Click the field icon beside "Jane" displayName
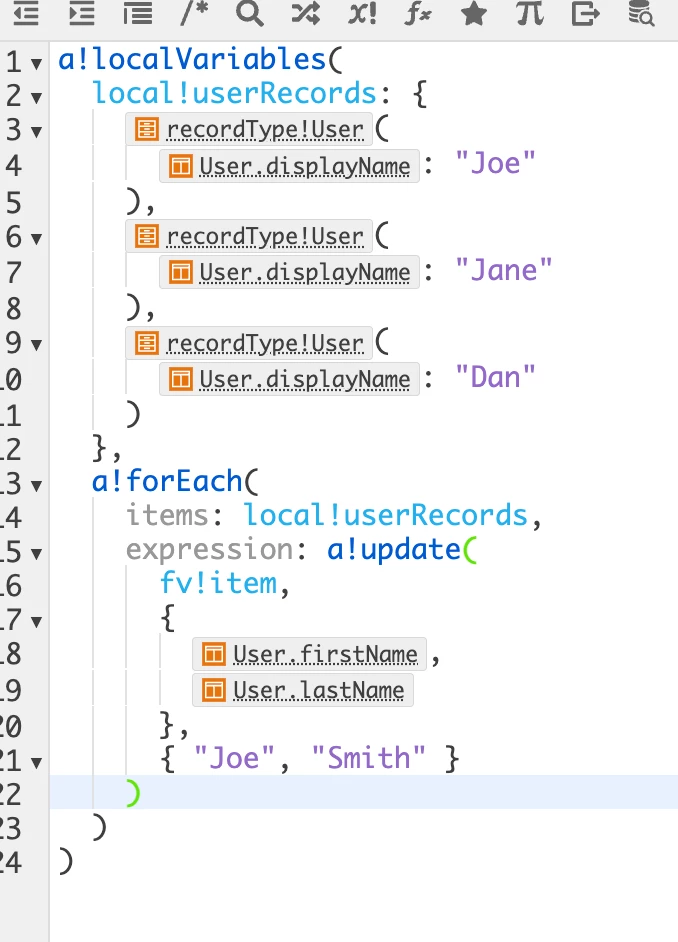 click(180, 272)
